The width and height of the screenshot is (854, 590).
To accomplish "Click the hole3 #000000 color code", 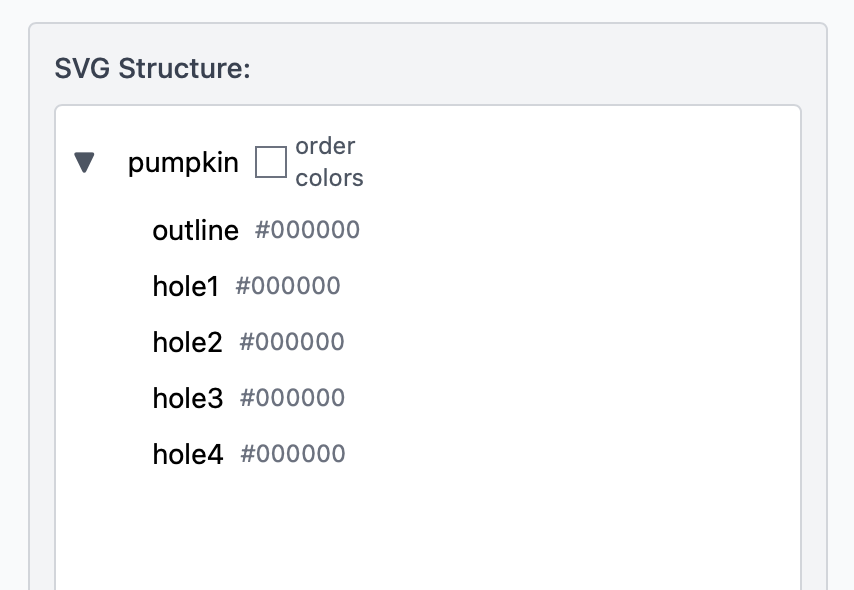I will 292,399.
